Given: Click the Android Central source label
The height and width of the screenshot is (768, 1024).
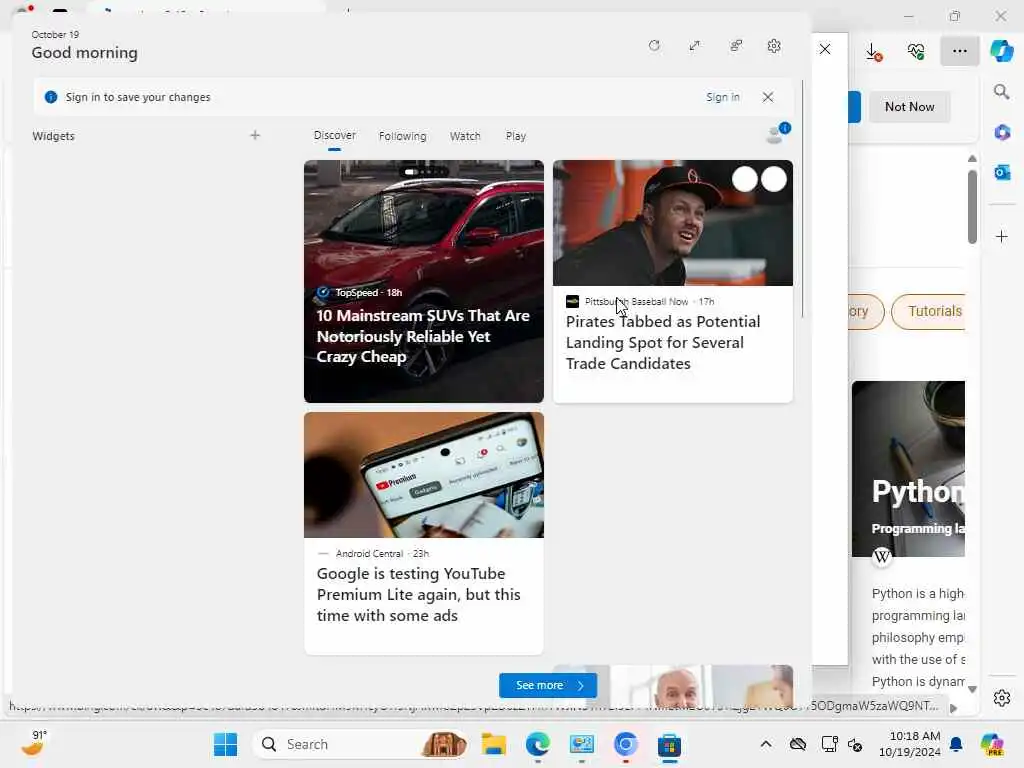Looking at the screenshot, I should pyautogui.click(x=369, y=553).
